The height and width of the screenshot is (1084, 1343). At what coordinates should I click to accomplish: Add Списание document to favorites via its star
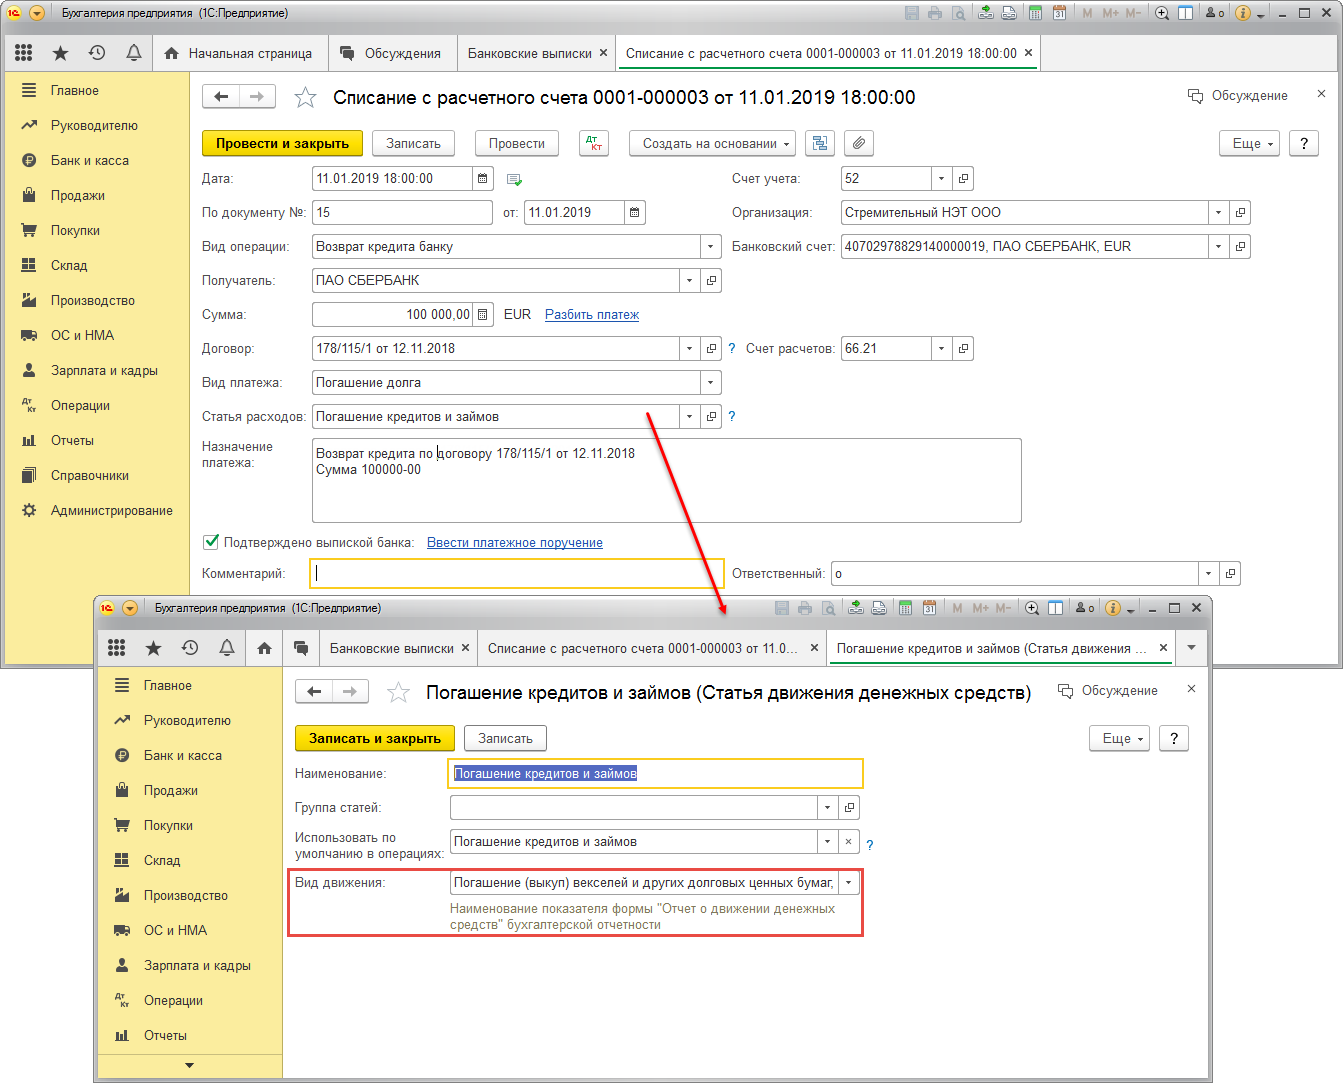(305, 97)
